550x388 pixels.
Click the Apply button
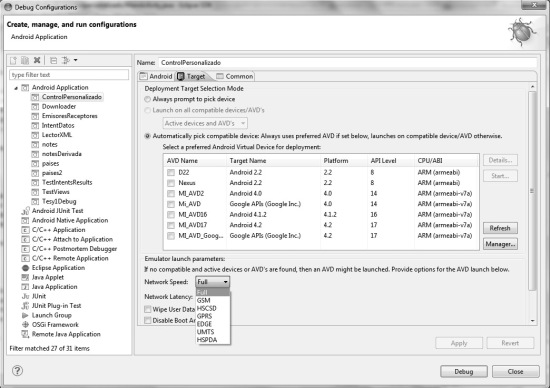(459, 343)
